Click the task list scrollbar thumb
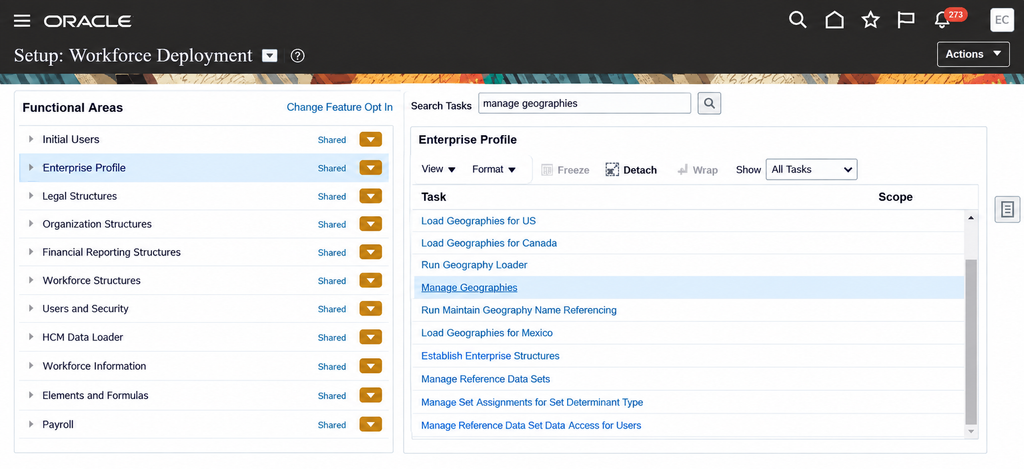Screen dimensions: 1024x469 971,341
